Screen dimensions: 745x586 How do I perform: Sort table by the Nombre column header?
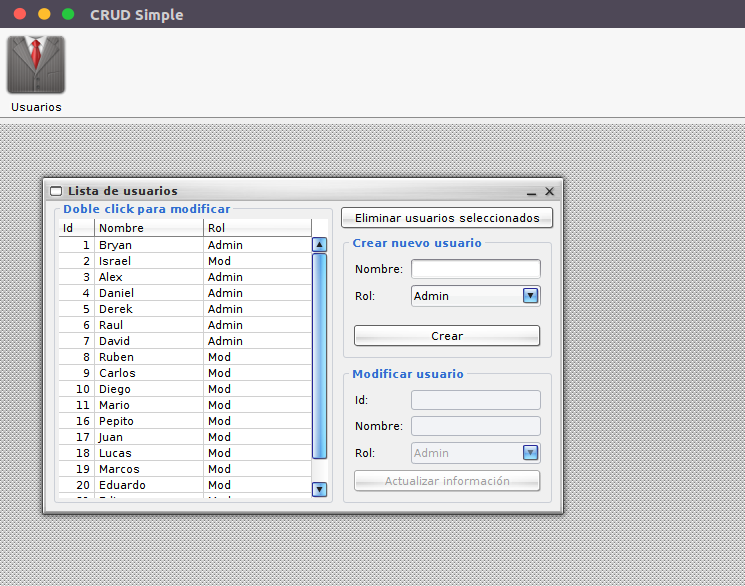tap(149, 228)
